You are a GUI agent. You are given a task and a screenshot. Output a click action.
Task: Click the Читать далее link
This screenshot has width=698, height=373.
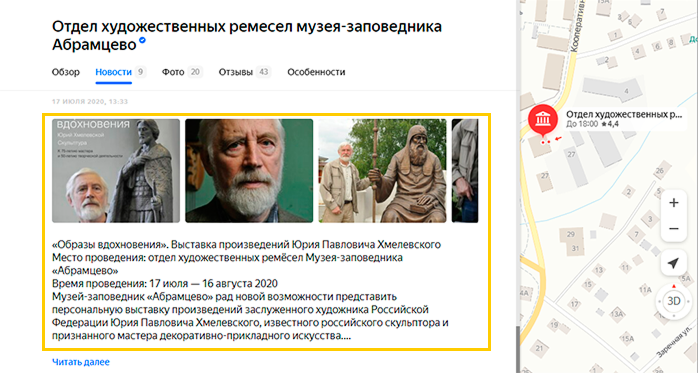click(x=81, y=362)
